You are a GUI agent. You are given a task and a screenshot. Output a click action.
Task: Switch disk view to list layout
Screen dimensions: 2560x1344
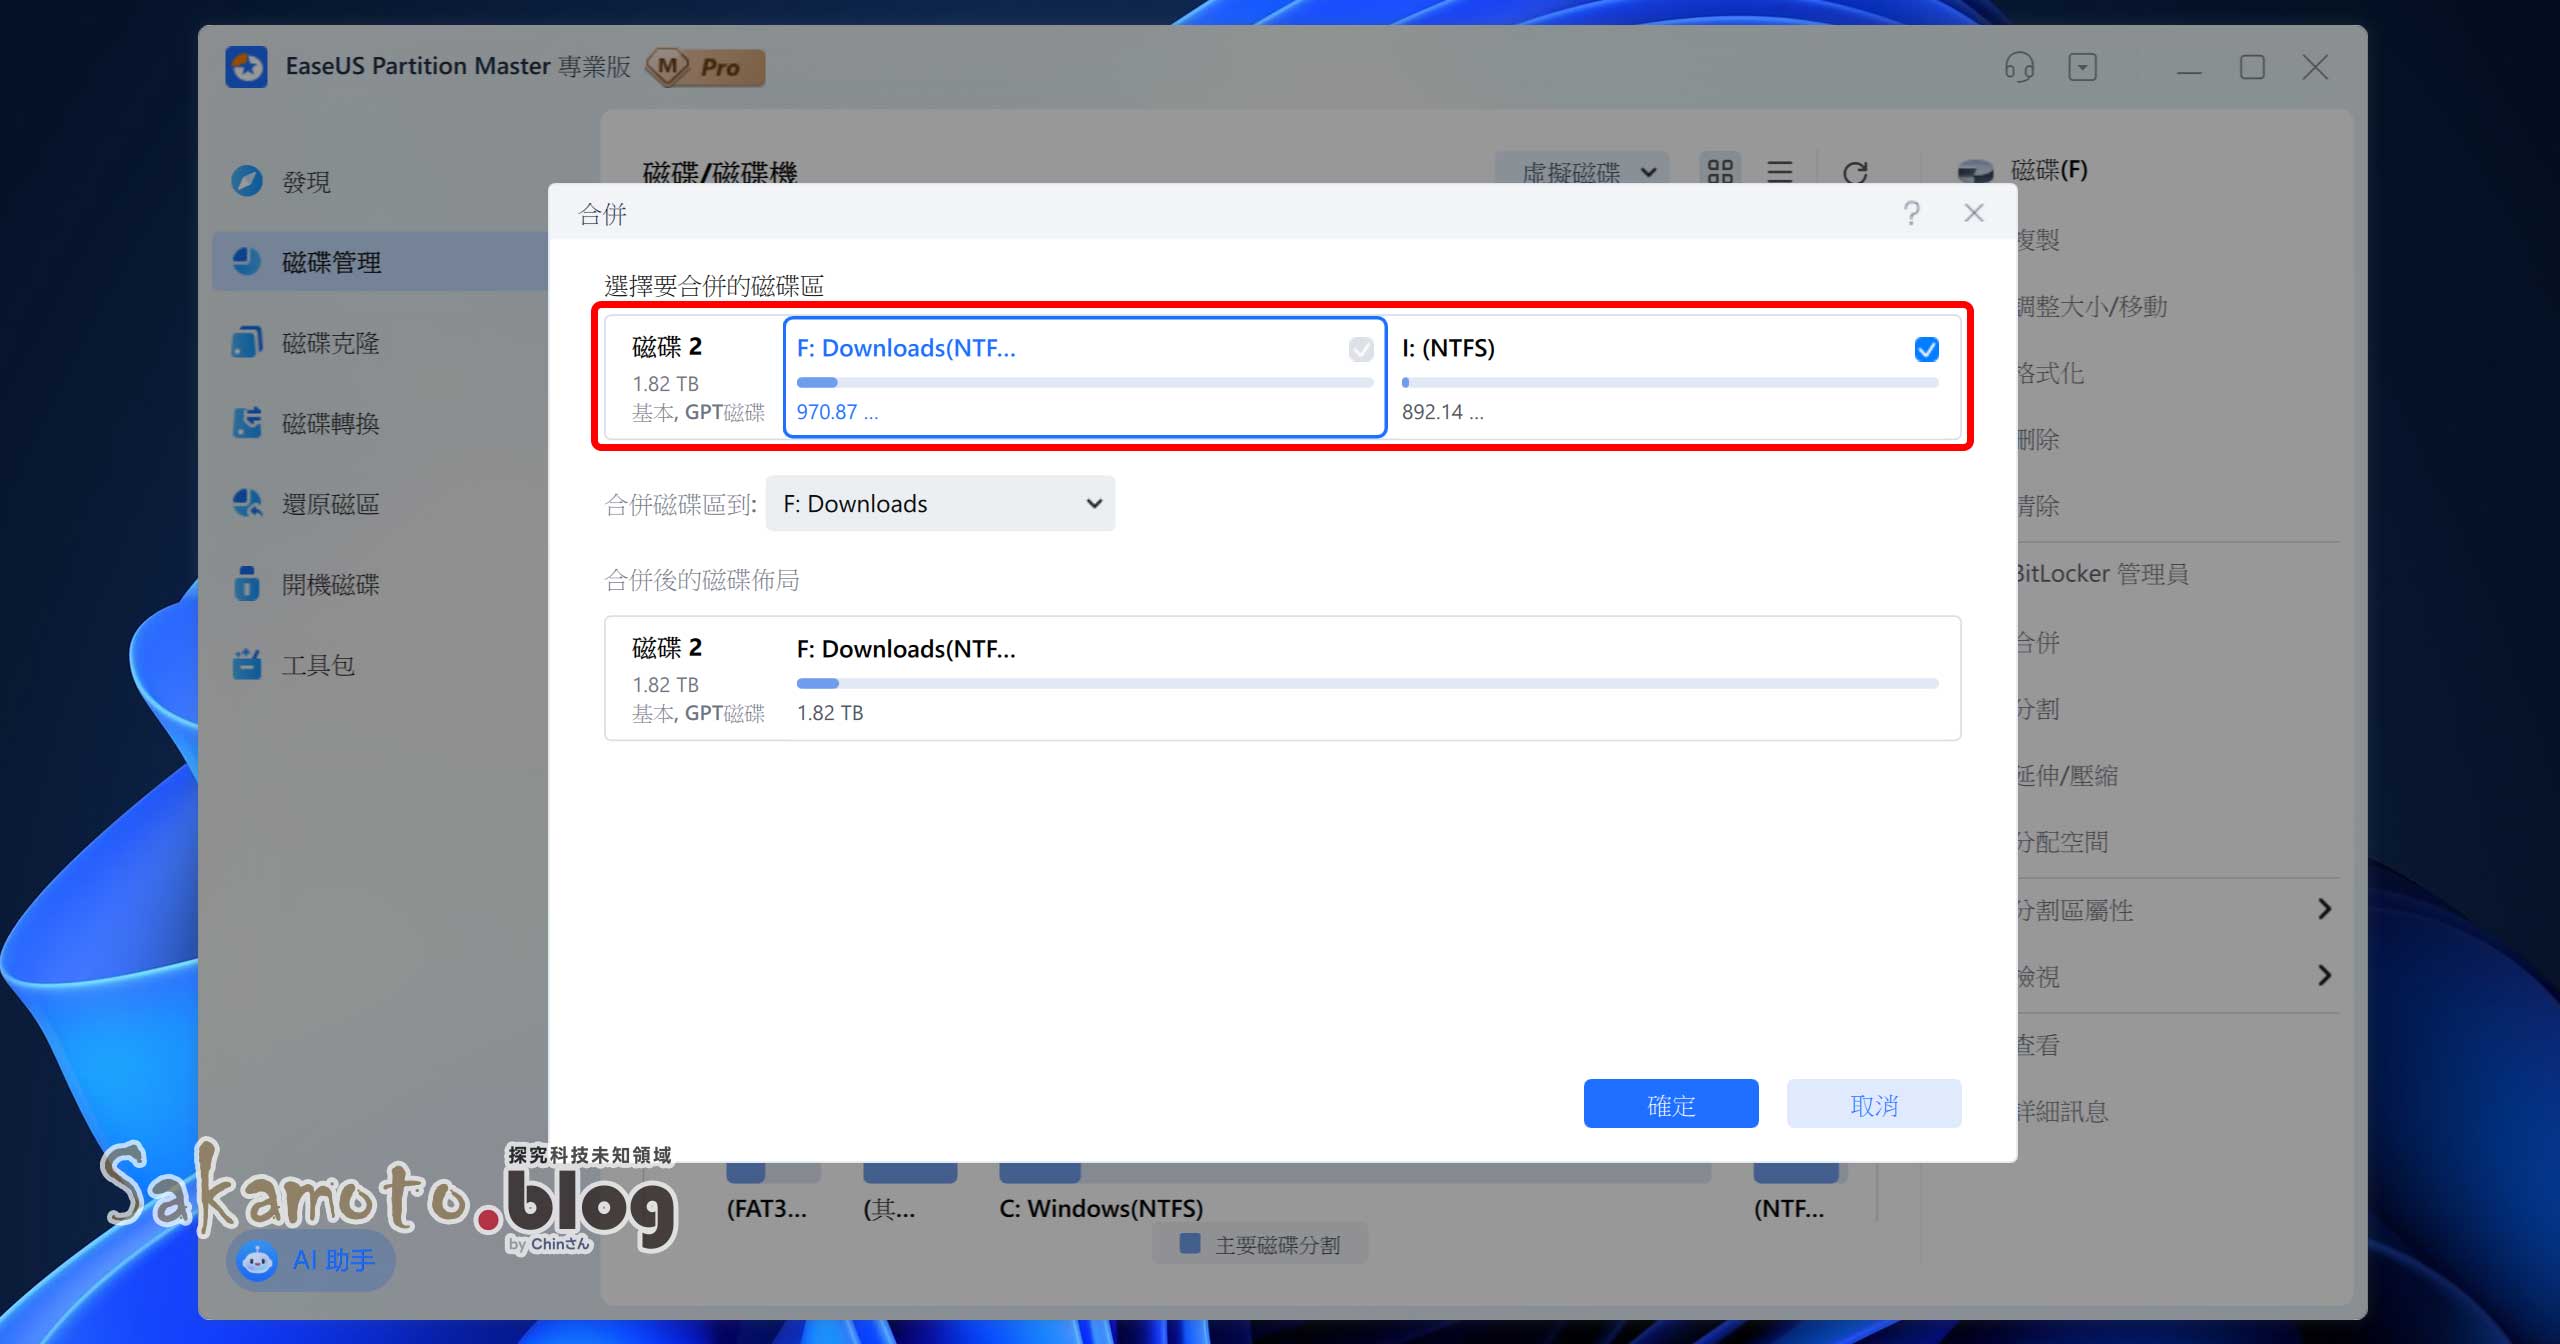coord(1779,171)
